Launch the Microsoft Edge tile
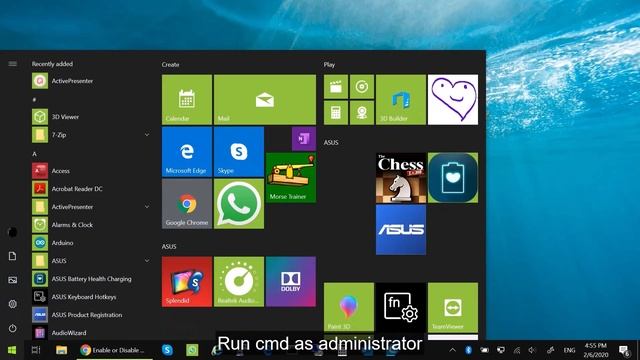Screen dimensions: 640x360 tap(187, 152)
